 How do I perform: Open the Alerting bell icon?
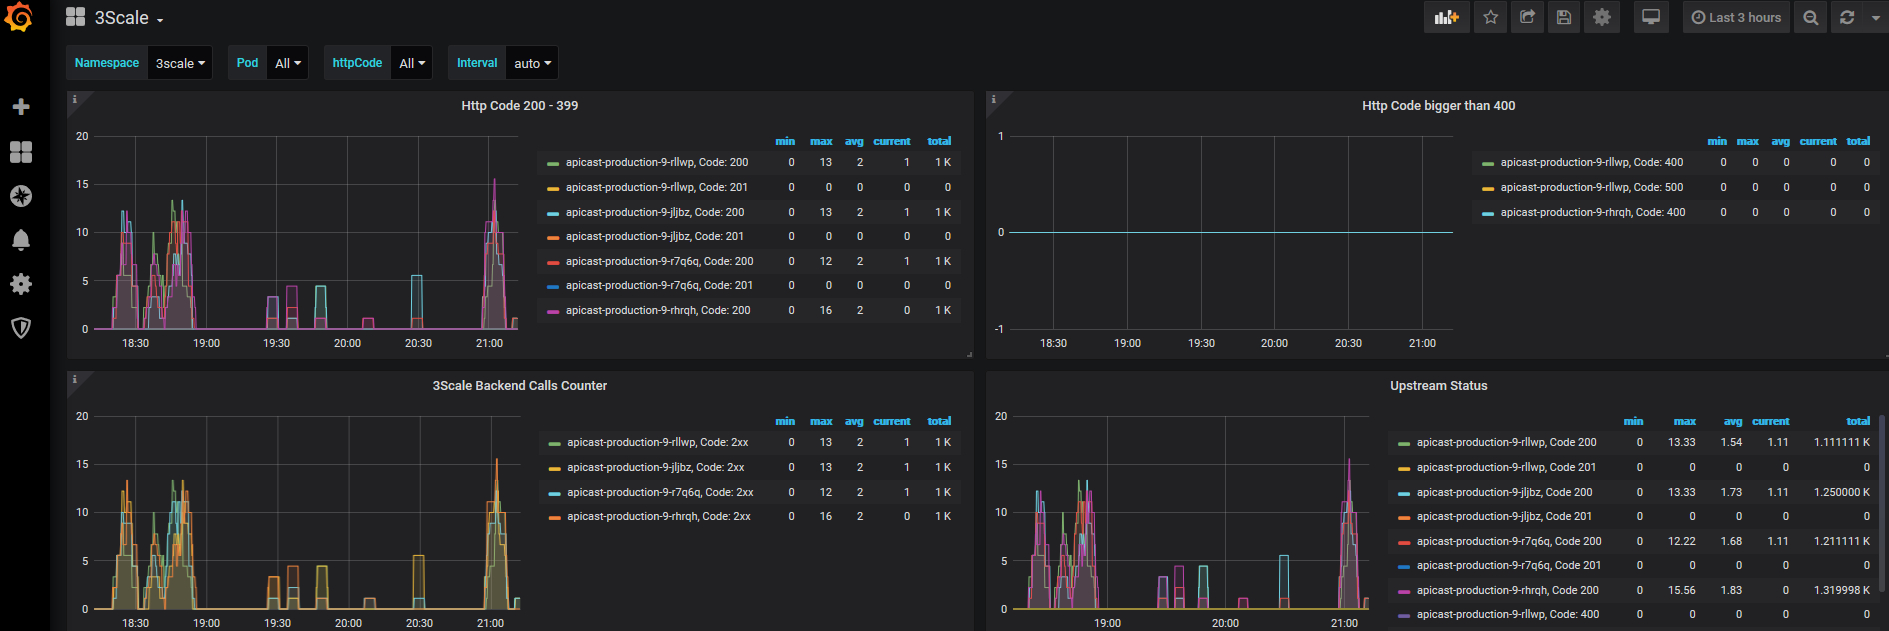(20, 240)
